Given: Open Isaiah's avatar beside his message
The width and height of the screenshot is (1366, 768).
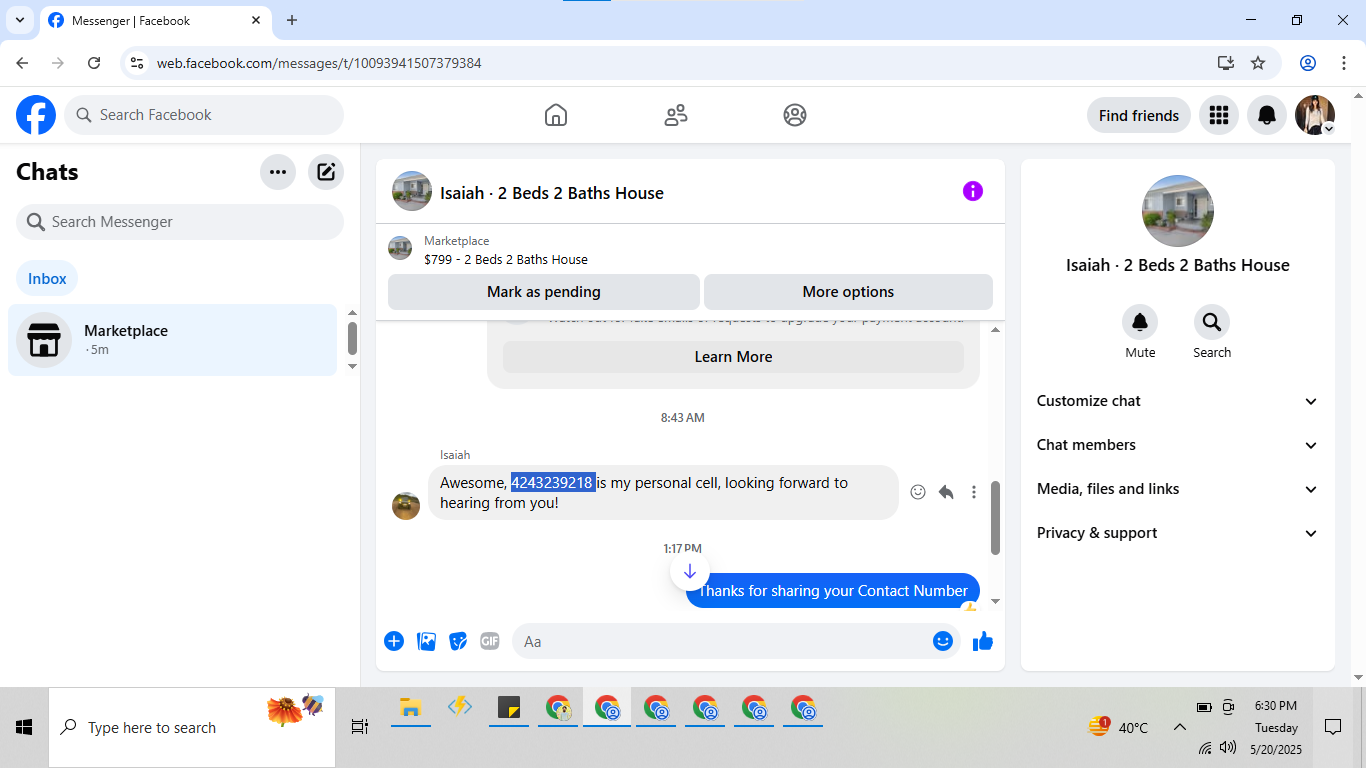Looking at the screenshot, I should click(406, 506).
